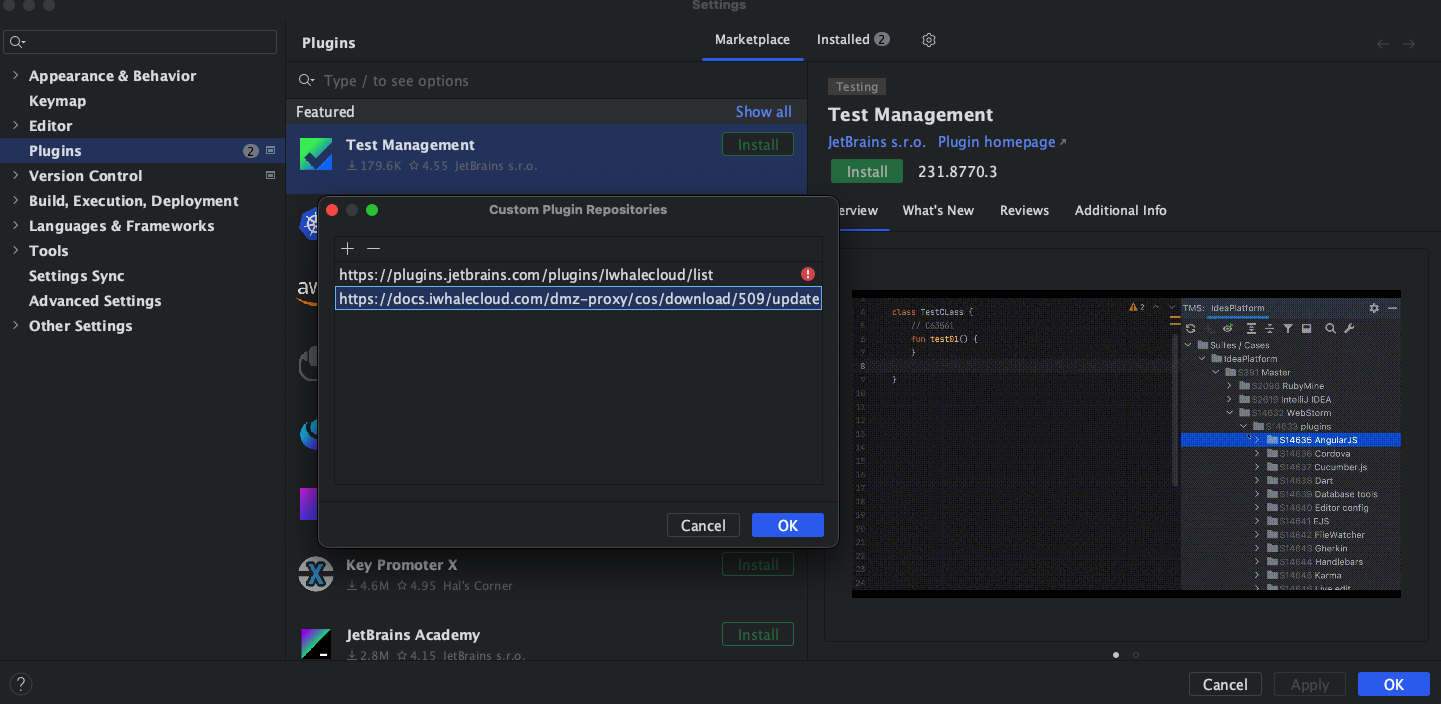Expand the Editor settings section
1441x704 pixels.
coord(15,126)
